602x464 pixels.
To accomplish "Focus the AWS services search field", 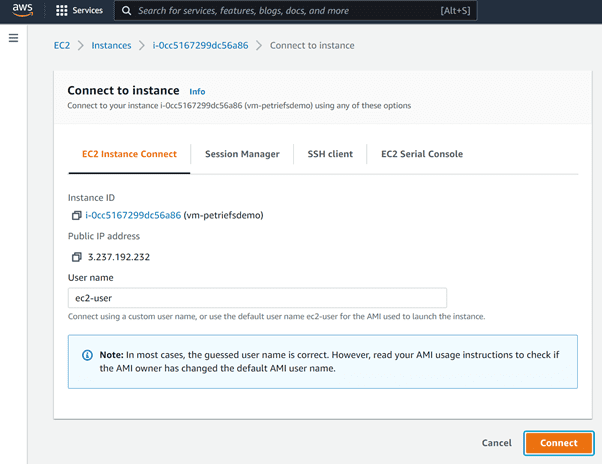I will pyautogui.click(x=296, y=10).
